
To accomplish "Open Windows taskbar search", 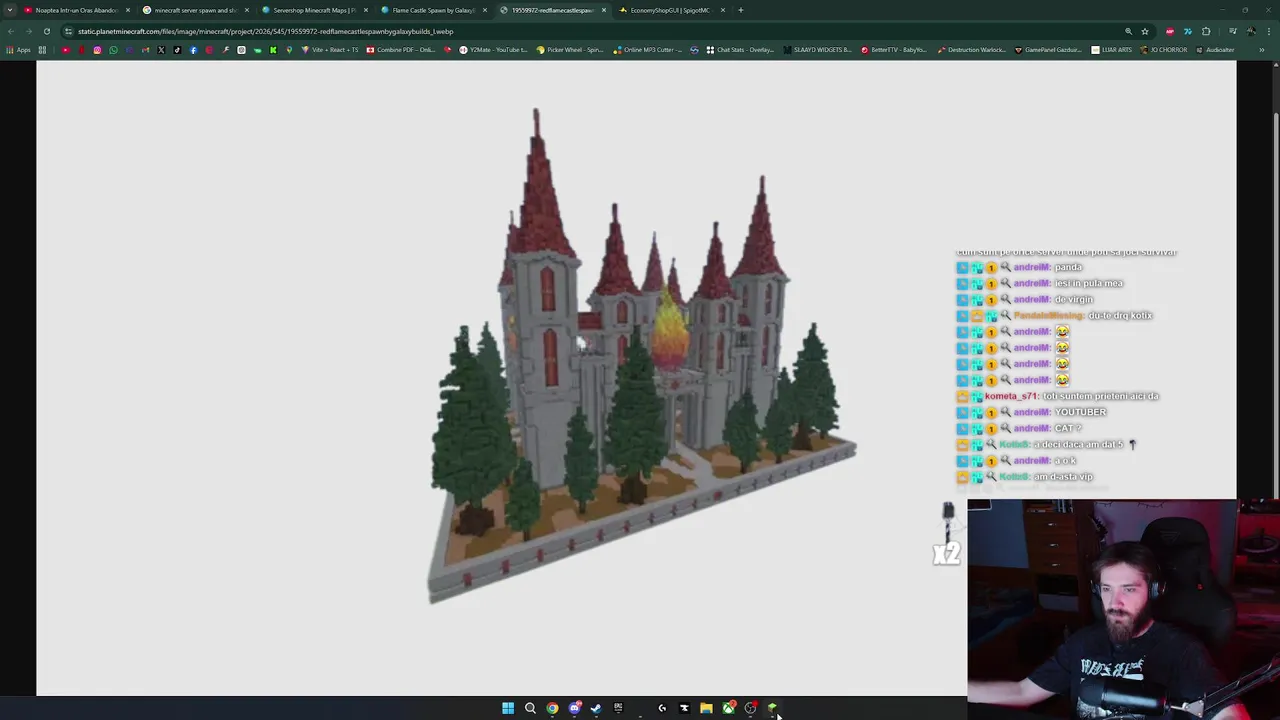I will point(530,708).
